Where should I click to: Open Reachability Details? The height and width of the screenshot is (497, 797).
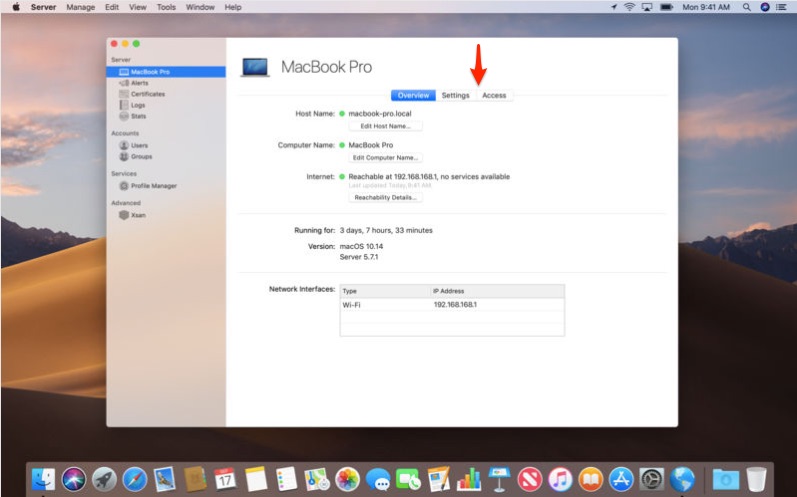tap(385, 198)
